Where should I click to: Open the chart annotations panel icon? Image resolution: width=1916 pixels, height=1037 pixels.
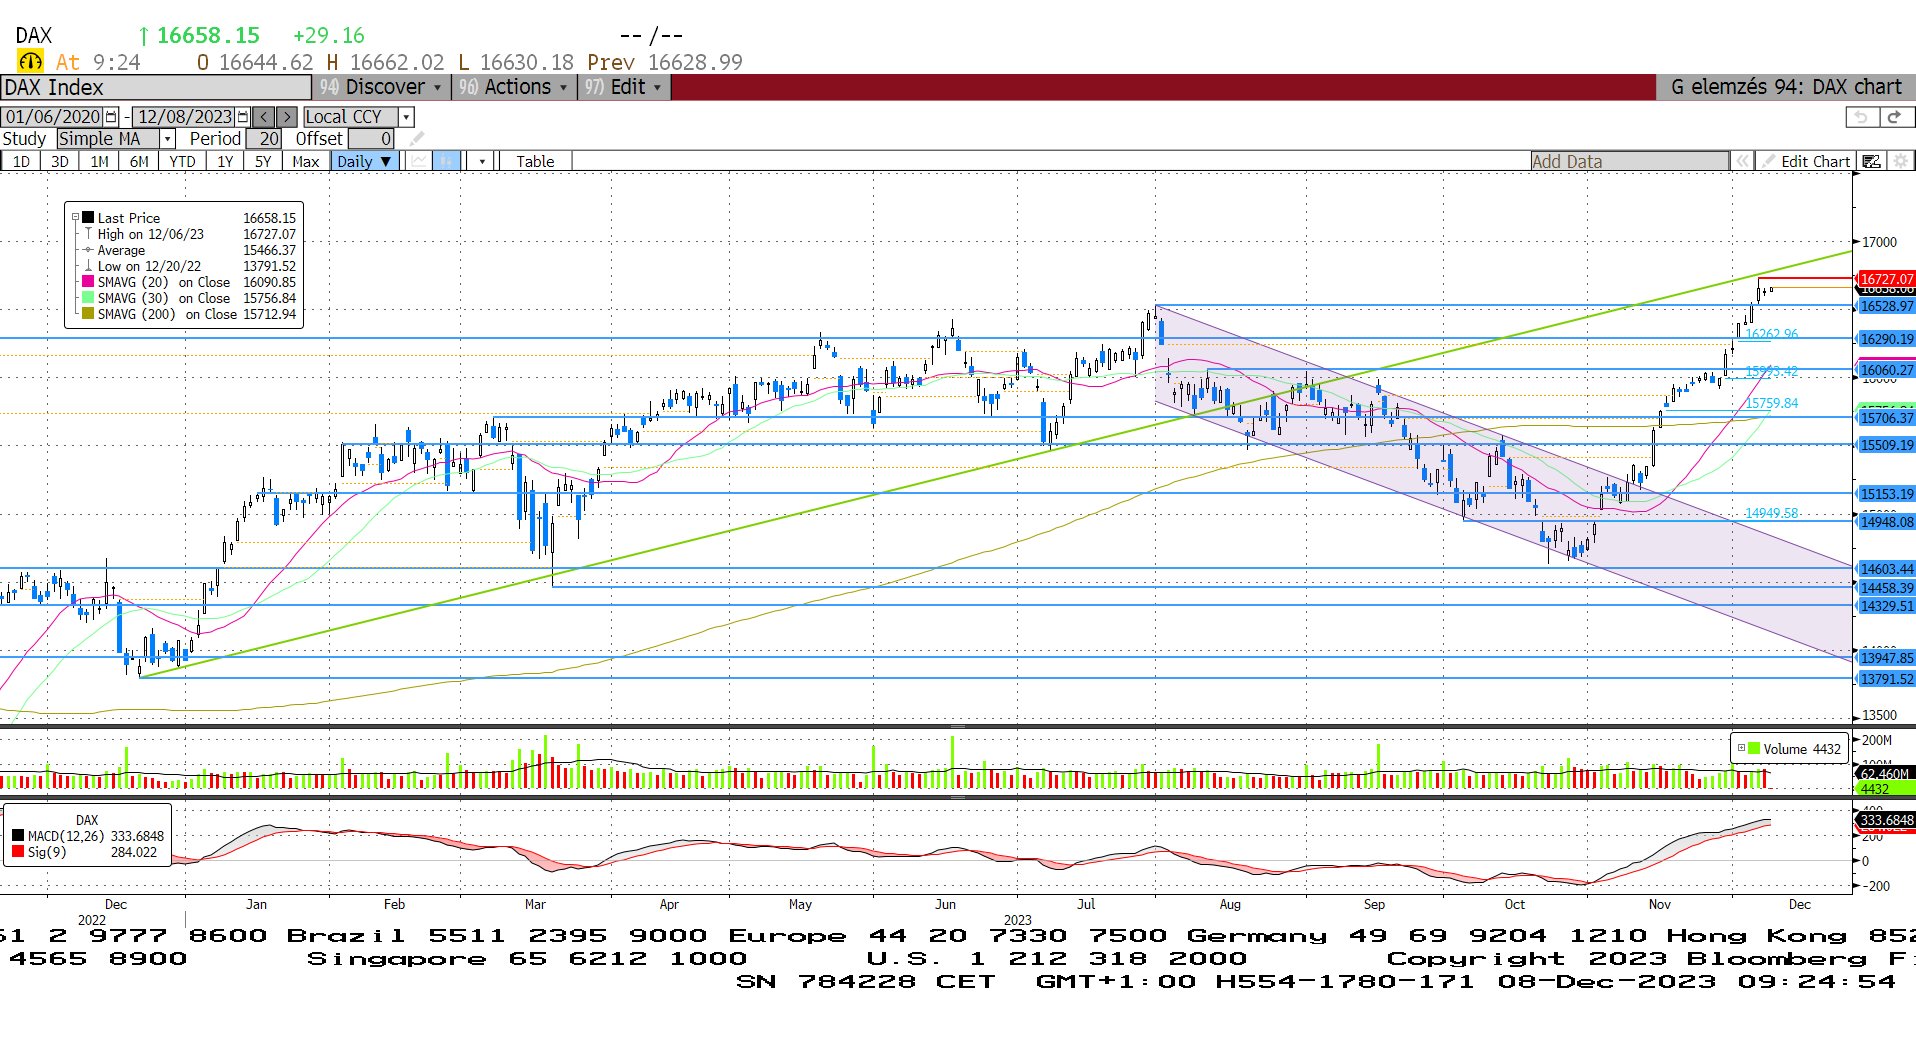pos(1871,161)
